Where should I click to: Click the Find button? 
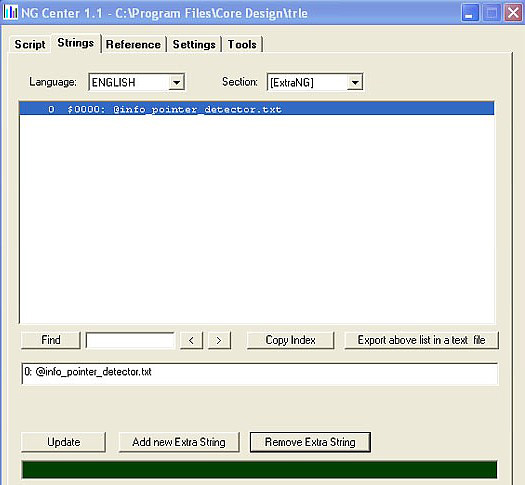[x=51, y=340]
